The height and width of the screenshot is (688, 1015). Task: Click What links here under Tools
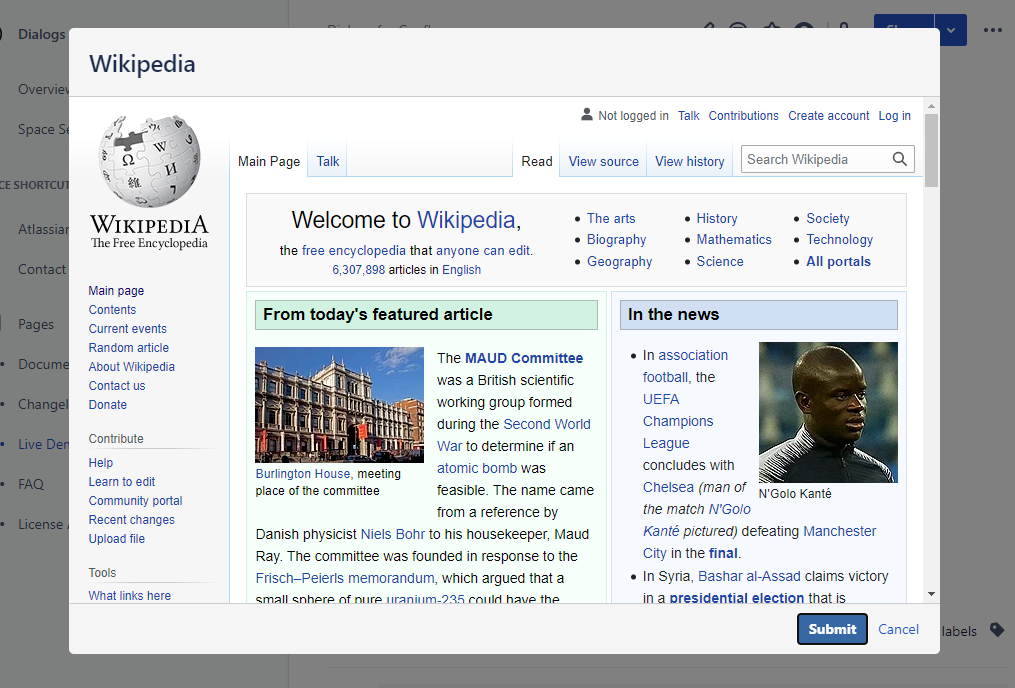(129, 595)
